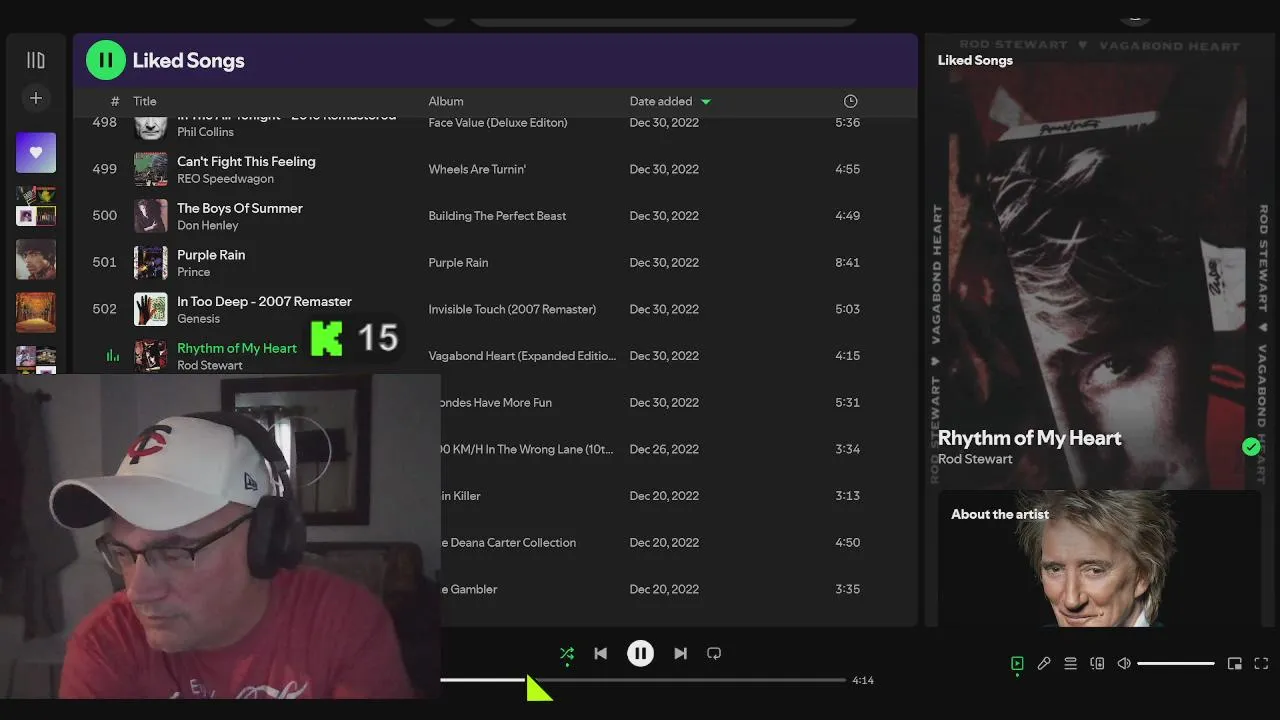Viewport: 1280px width, 720px height.
Task: Open Wheels Are Turnin' album link
Action: [477, 169]
